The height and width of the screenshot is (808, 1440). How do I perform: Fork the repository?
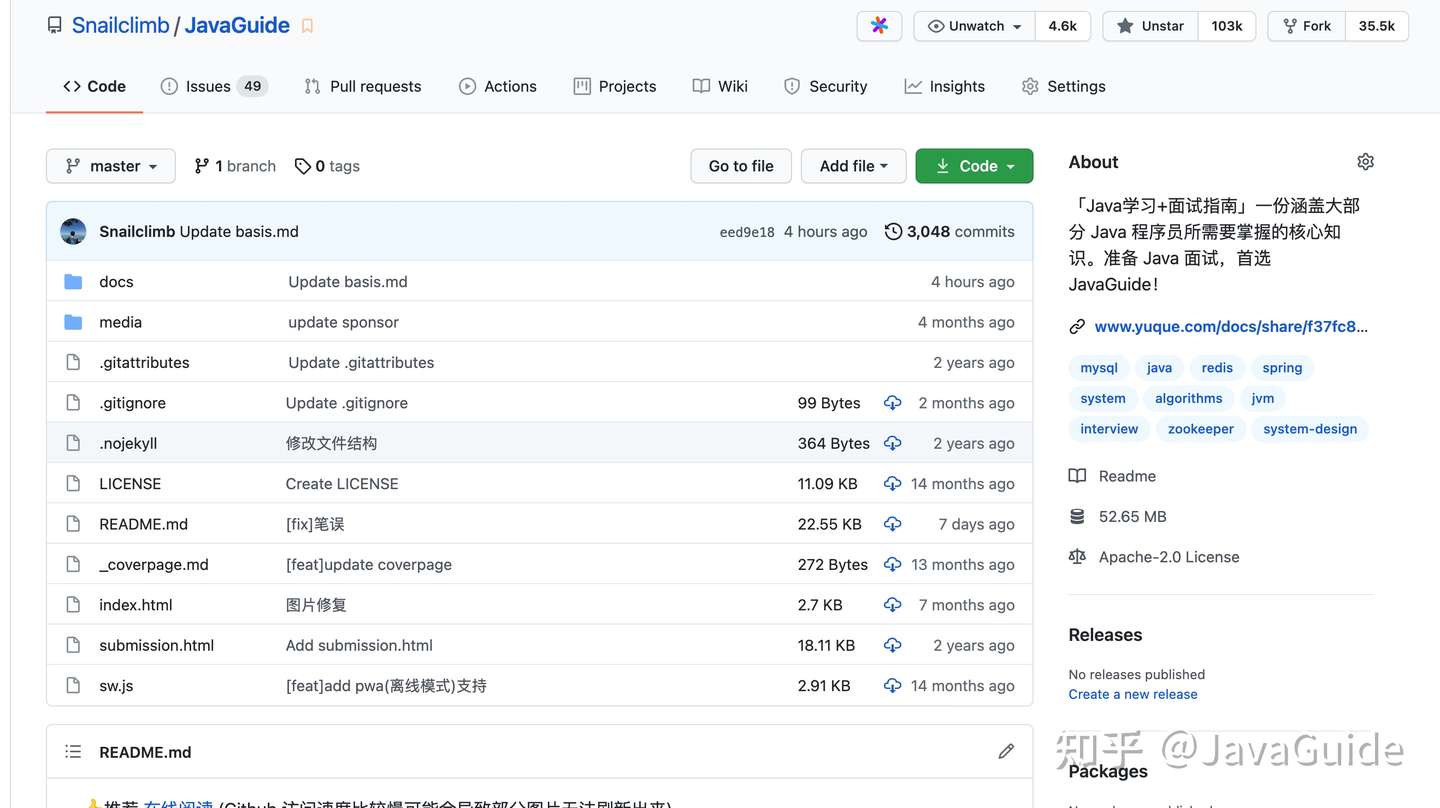[x=1307, y=26]
